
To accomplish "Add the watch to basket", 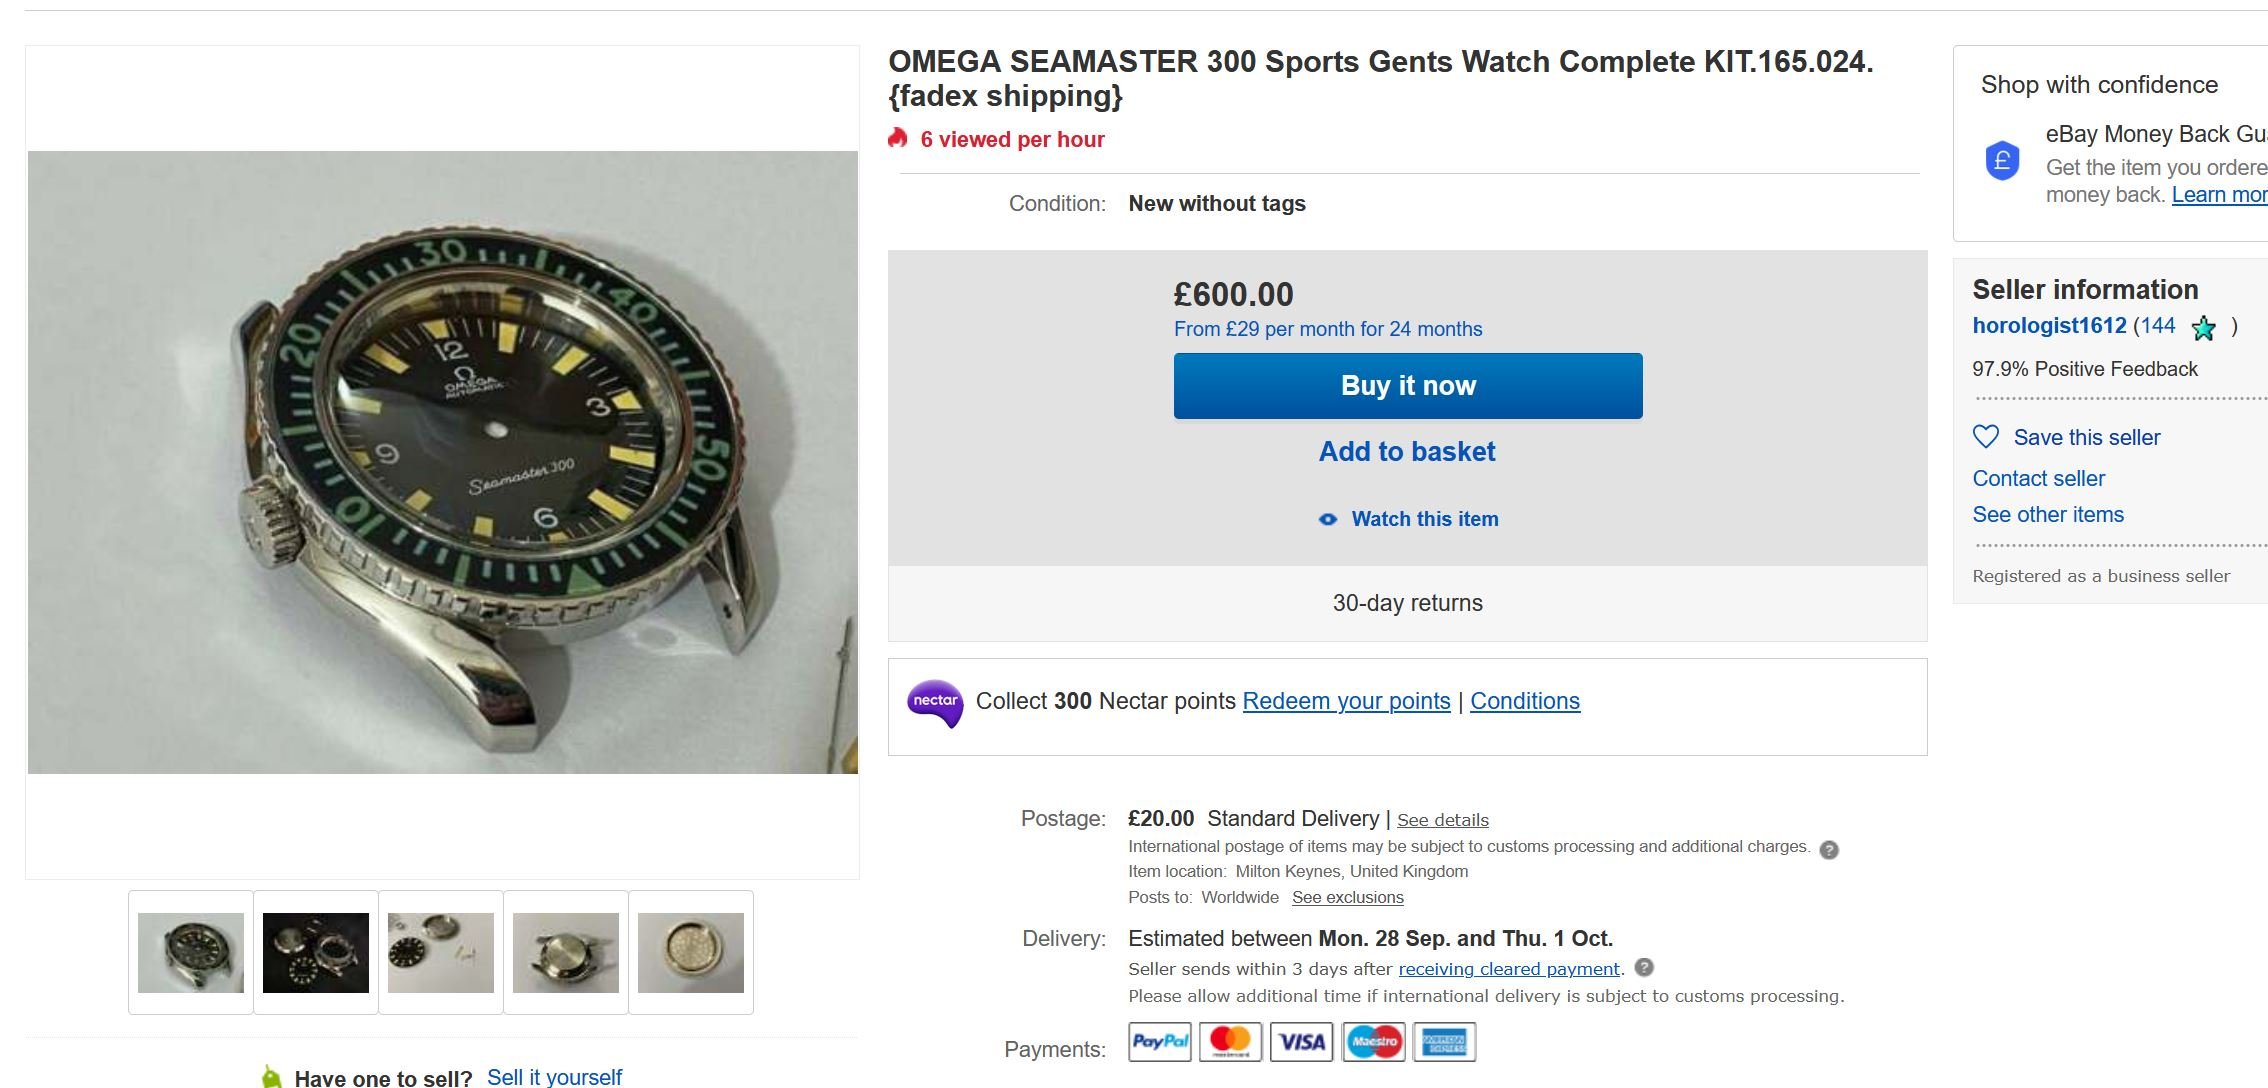I will (x=1407, y=452).
